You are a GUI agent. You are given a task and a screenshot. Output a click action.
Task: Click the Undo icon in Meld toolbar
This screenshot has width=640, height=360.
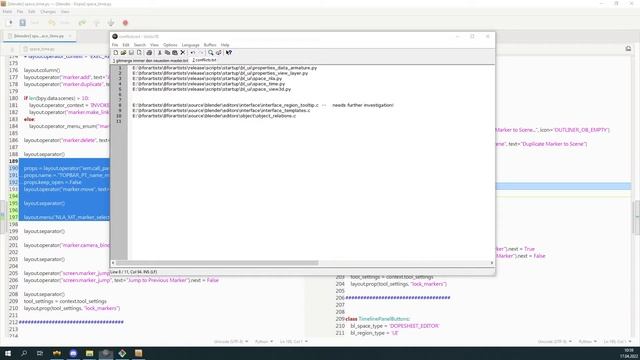52,23
